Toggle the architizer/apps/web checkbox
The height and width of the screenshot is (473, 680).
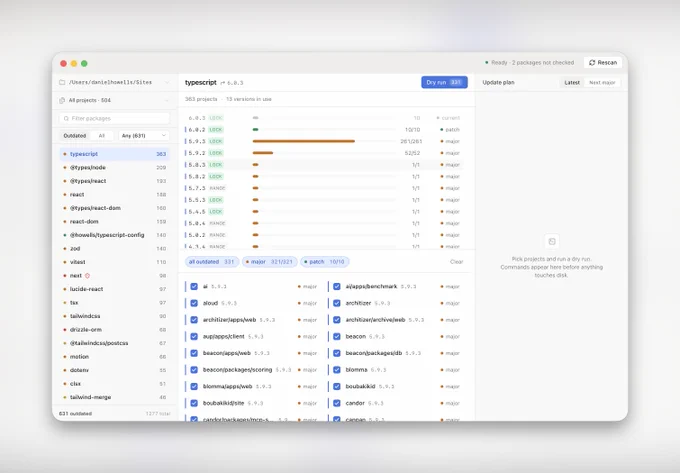point(194,320)
